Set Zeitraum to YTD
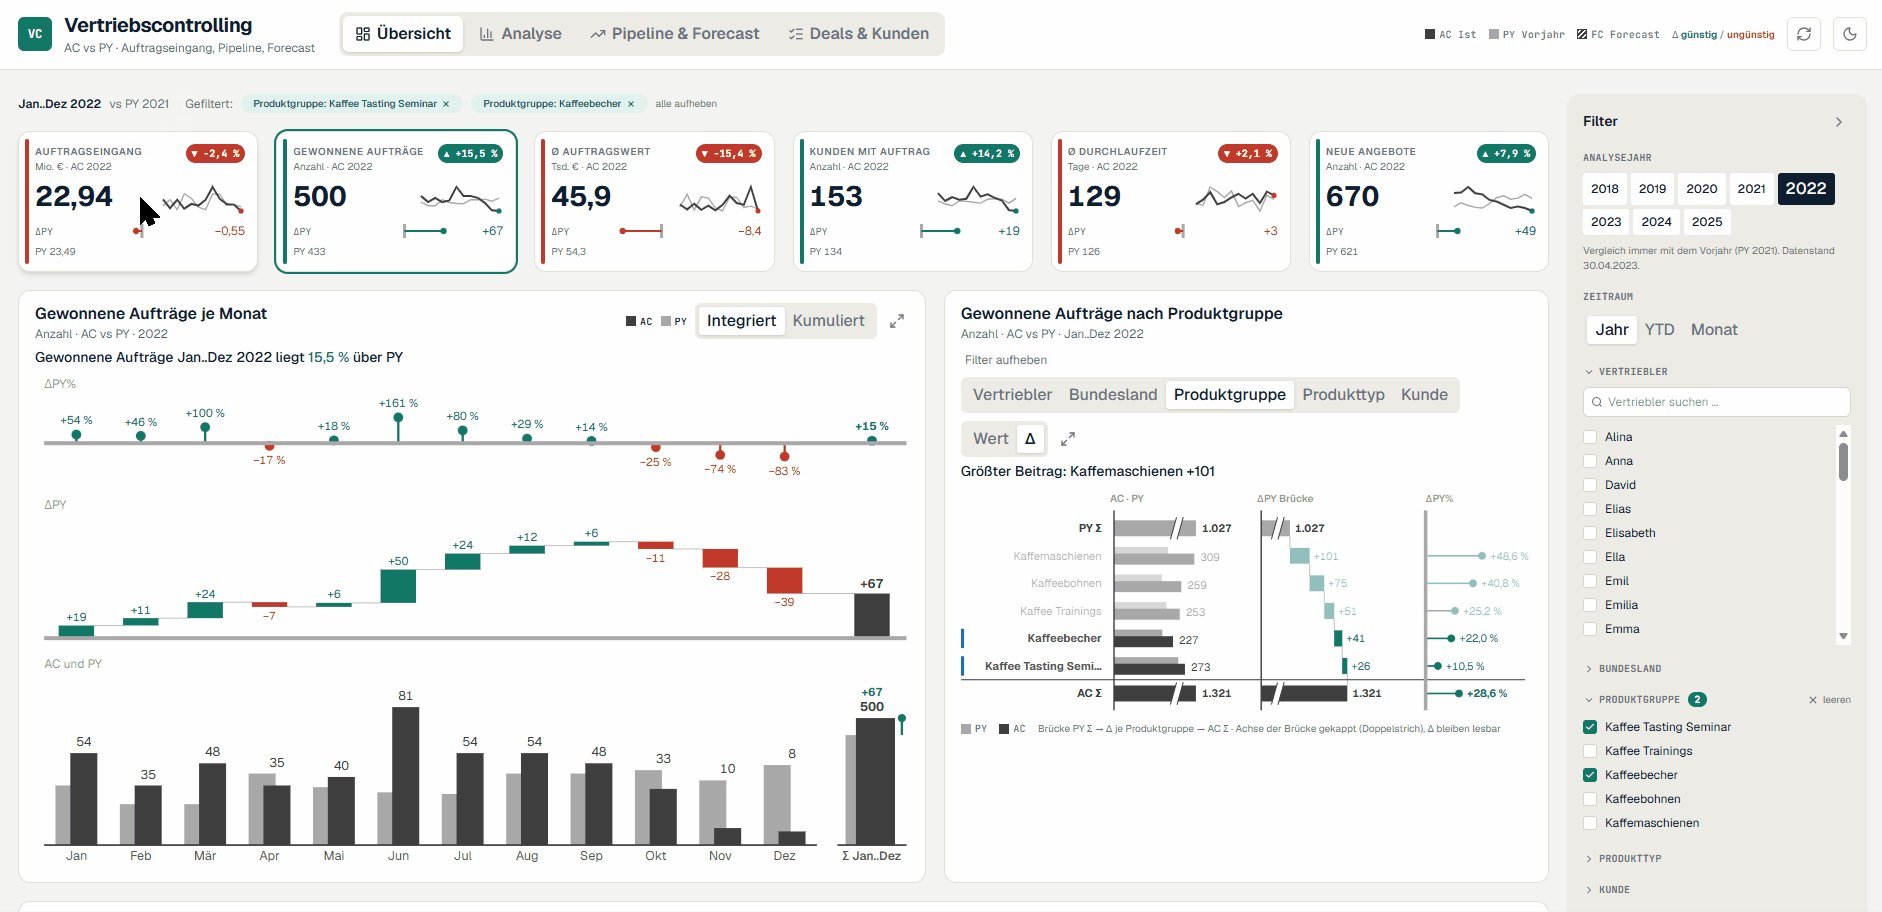This screenshot has height=912, width=1882. 1659,330
